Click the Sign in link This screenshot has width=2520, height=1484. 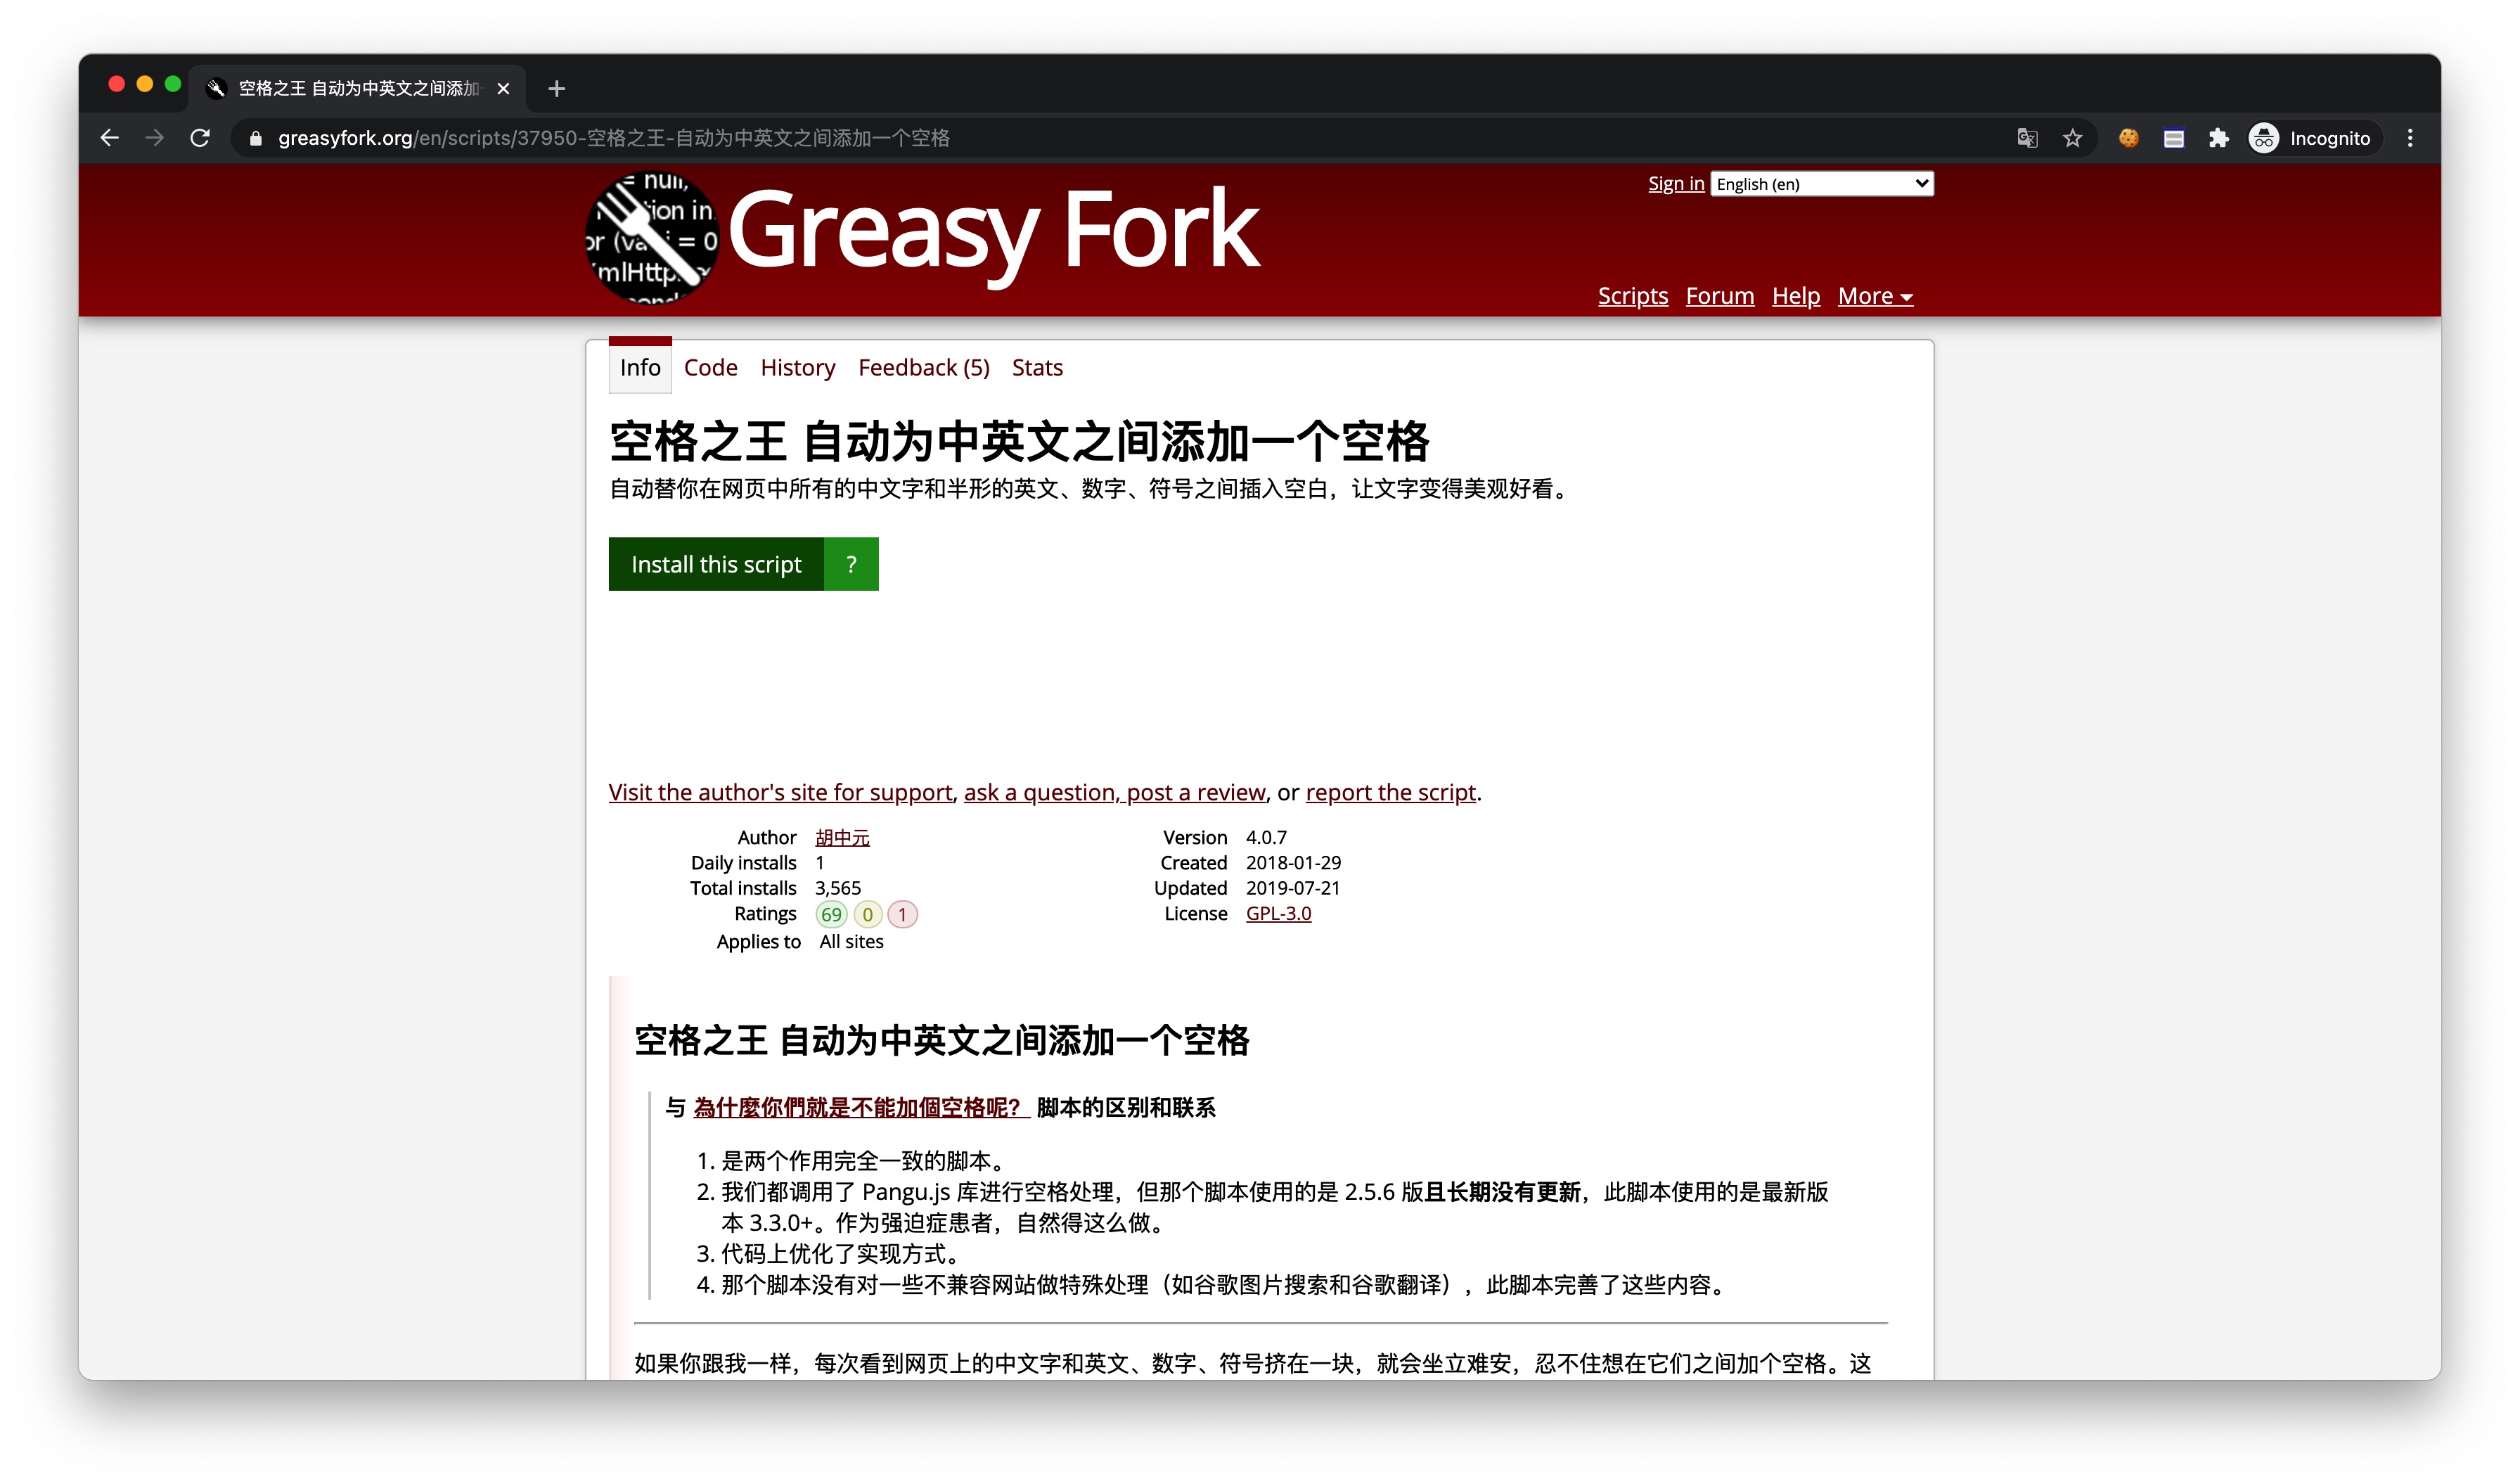click(1676, 184)
